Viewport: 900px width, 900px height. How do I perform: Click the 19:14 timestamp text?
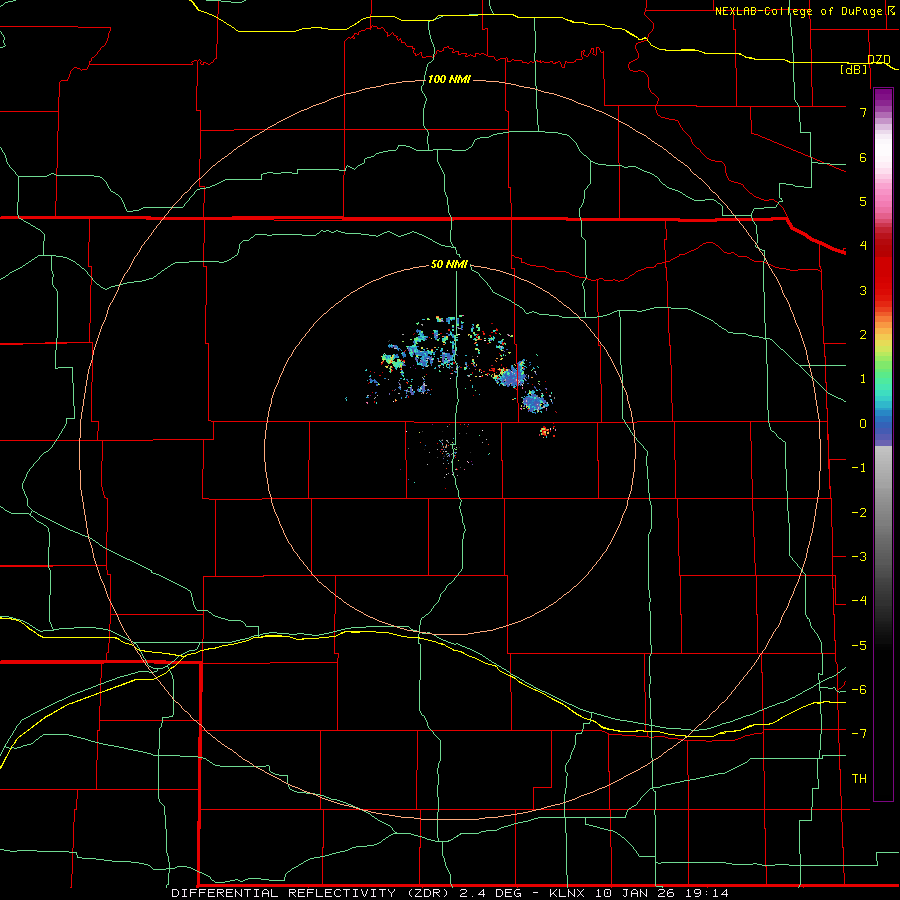(709, 893)
